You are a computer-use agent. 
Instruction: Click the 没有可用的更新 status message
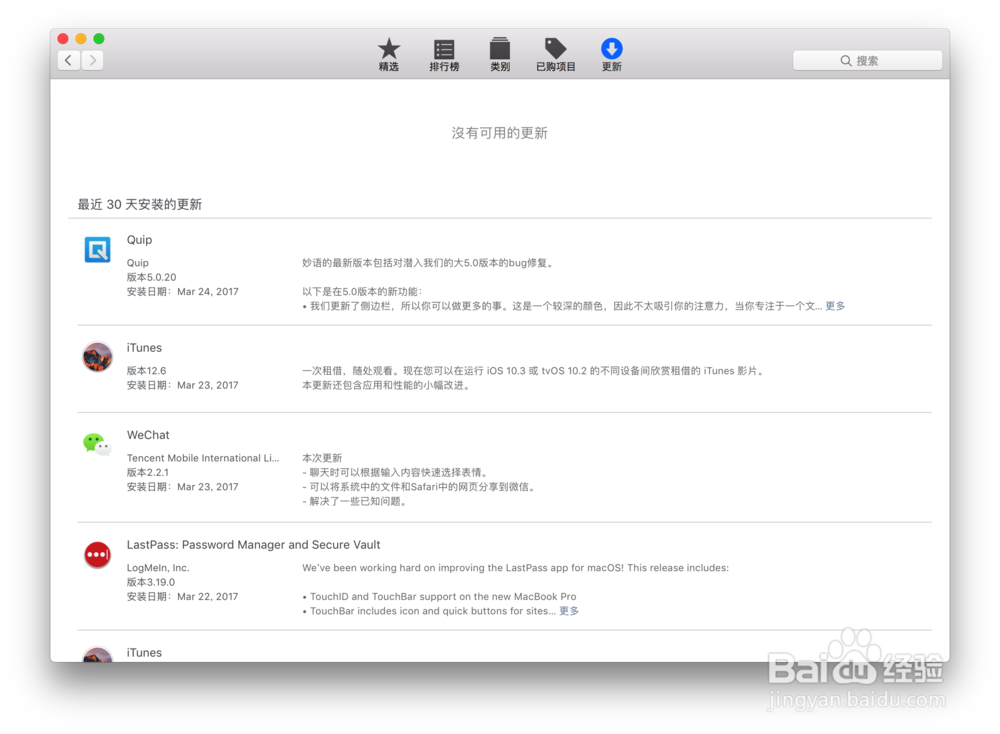click(x=499, y=133)
